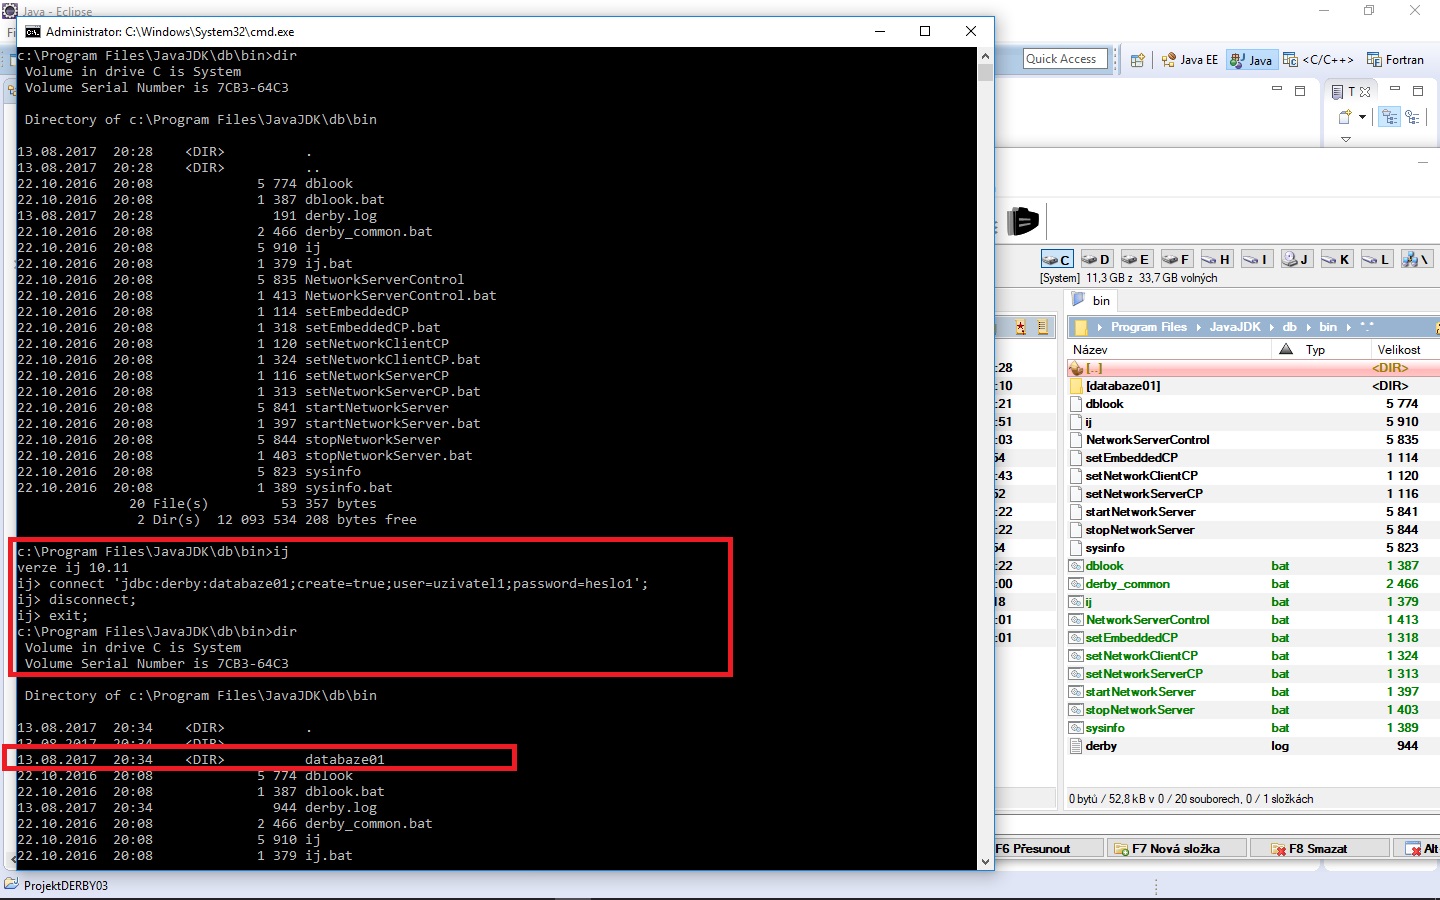
Task: Click the Quick Access search field
Action: [1066, 59]
